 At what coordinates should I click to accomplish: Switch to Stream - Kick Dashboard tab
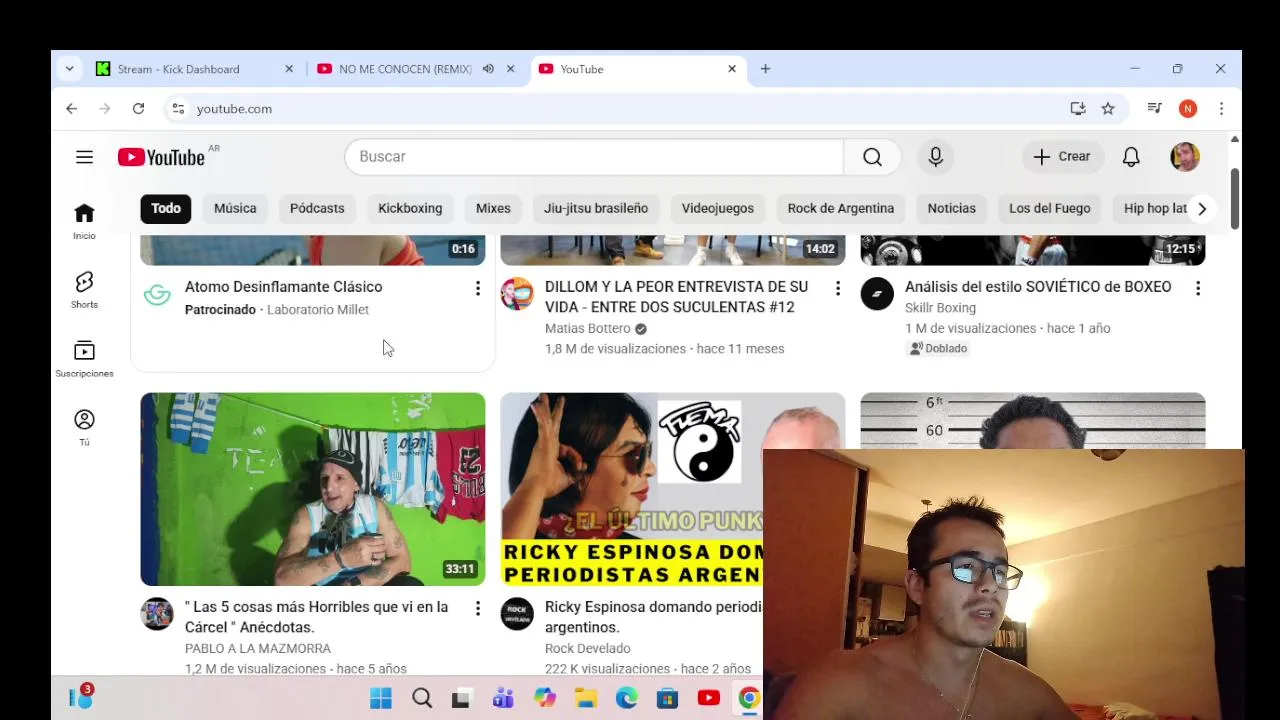tap(178, 69)
